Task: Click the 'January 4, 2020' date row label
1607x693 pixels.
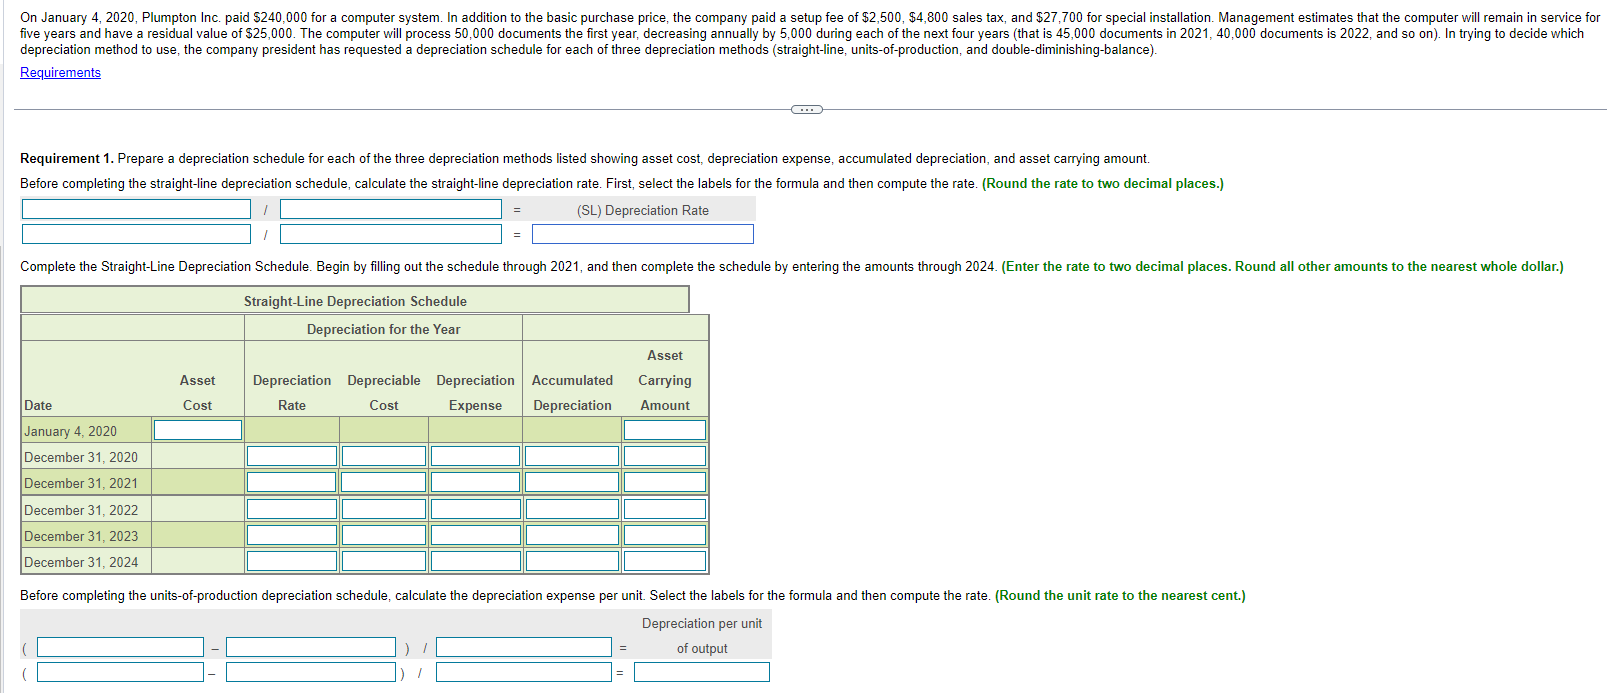Action: coord(70,431)
